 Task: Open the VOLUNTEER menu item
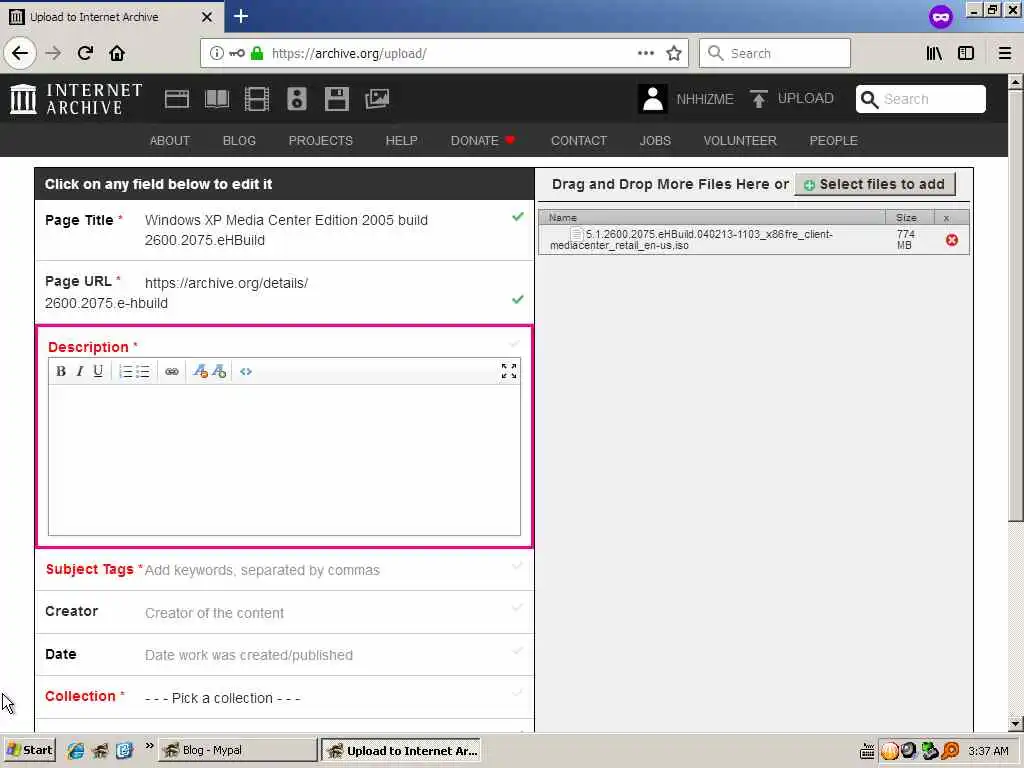pos(740,140)
